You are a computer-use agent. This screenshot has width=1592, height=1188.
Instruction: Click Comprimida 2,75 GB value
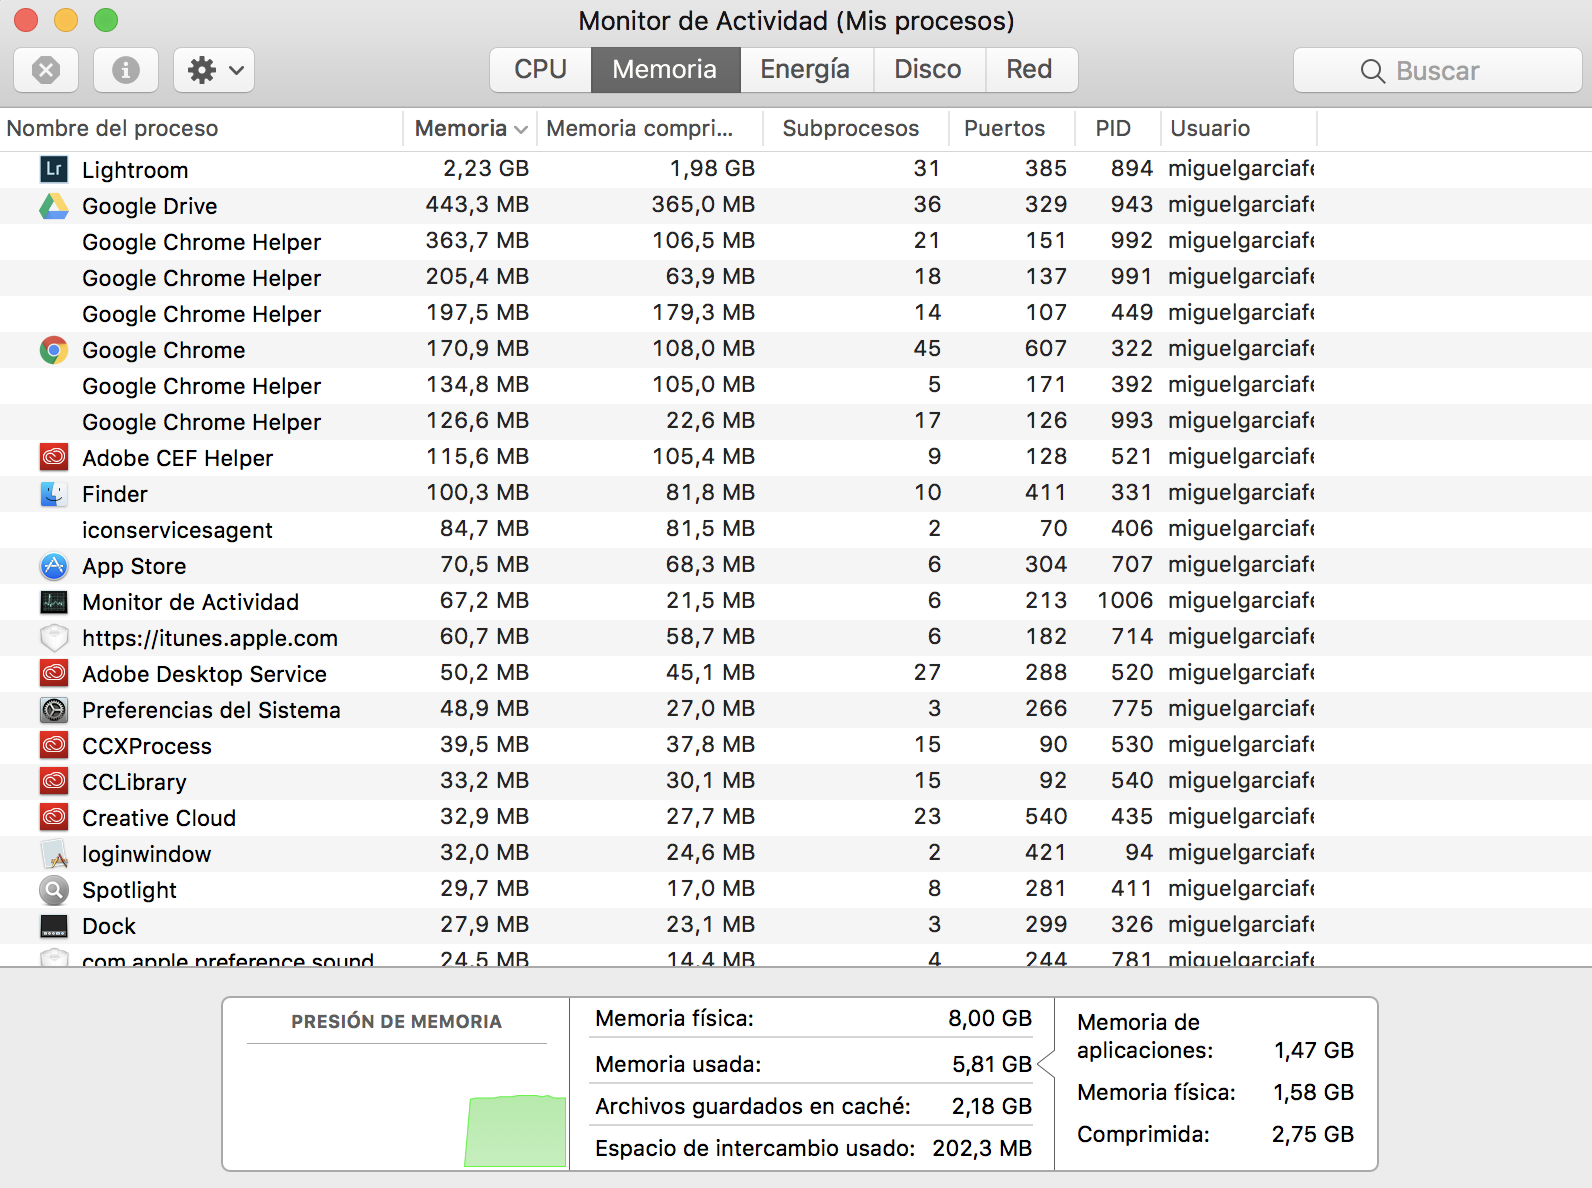point(1313,1135)
